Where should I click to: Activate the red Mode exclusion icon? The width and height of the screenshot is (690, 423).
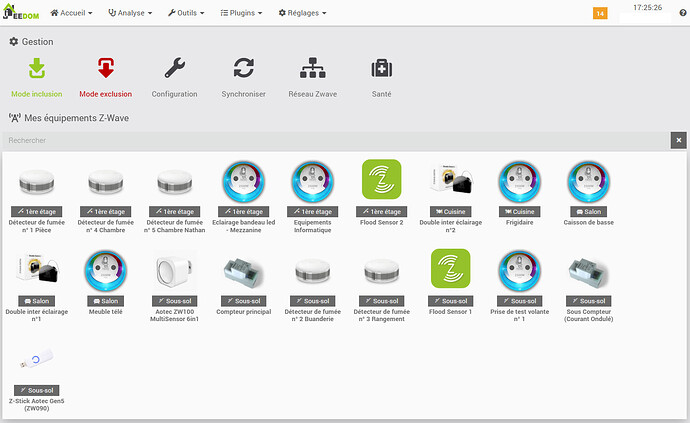click(x=106, y=68)
